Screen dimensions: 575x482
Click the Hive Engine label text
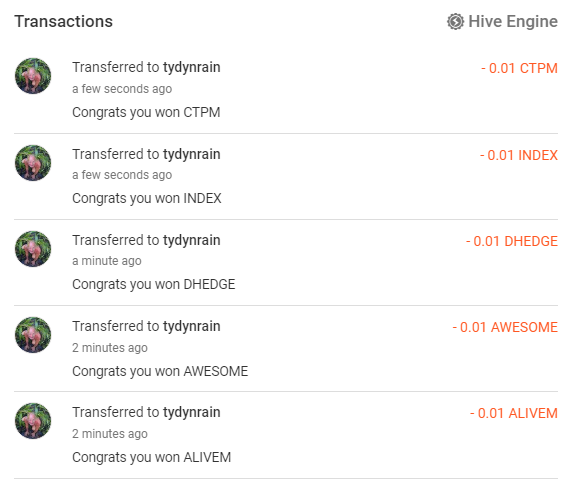tap(513, 22)
